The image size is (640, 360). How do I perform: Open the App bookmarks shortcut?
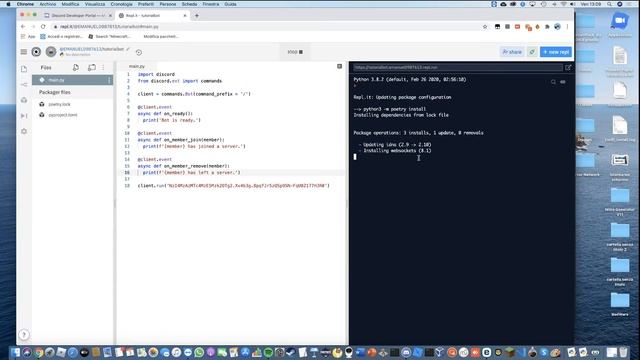tap(28, 36)
